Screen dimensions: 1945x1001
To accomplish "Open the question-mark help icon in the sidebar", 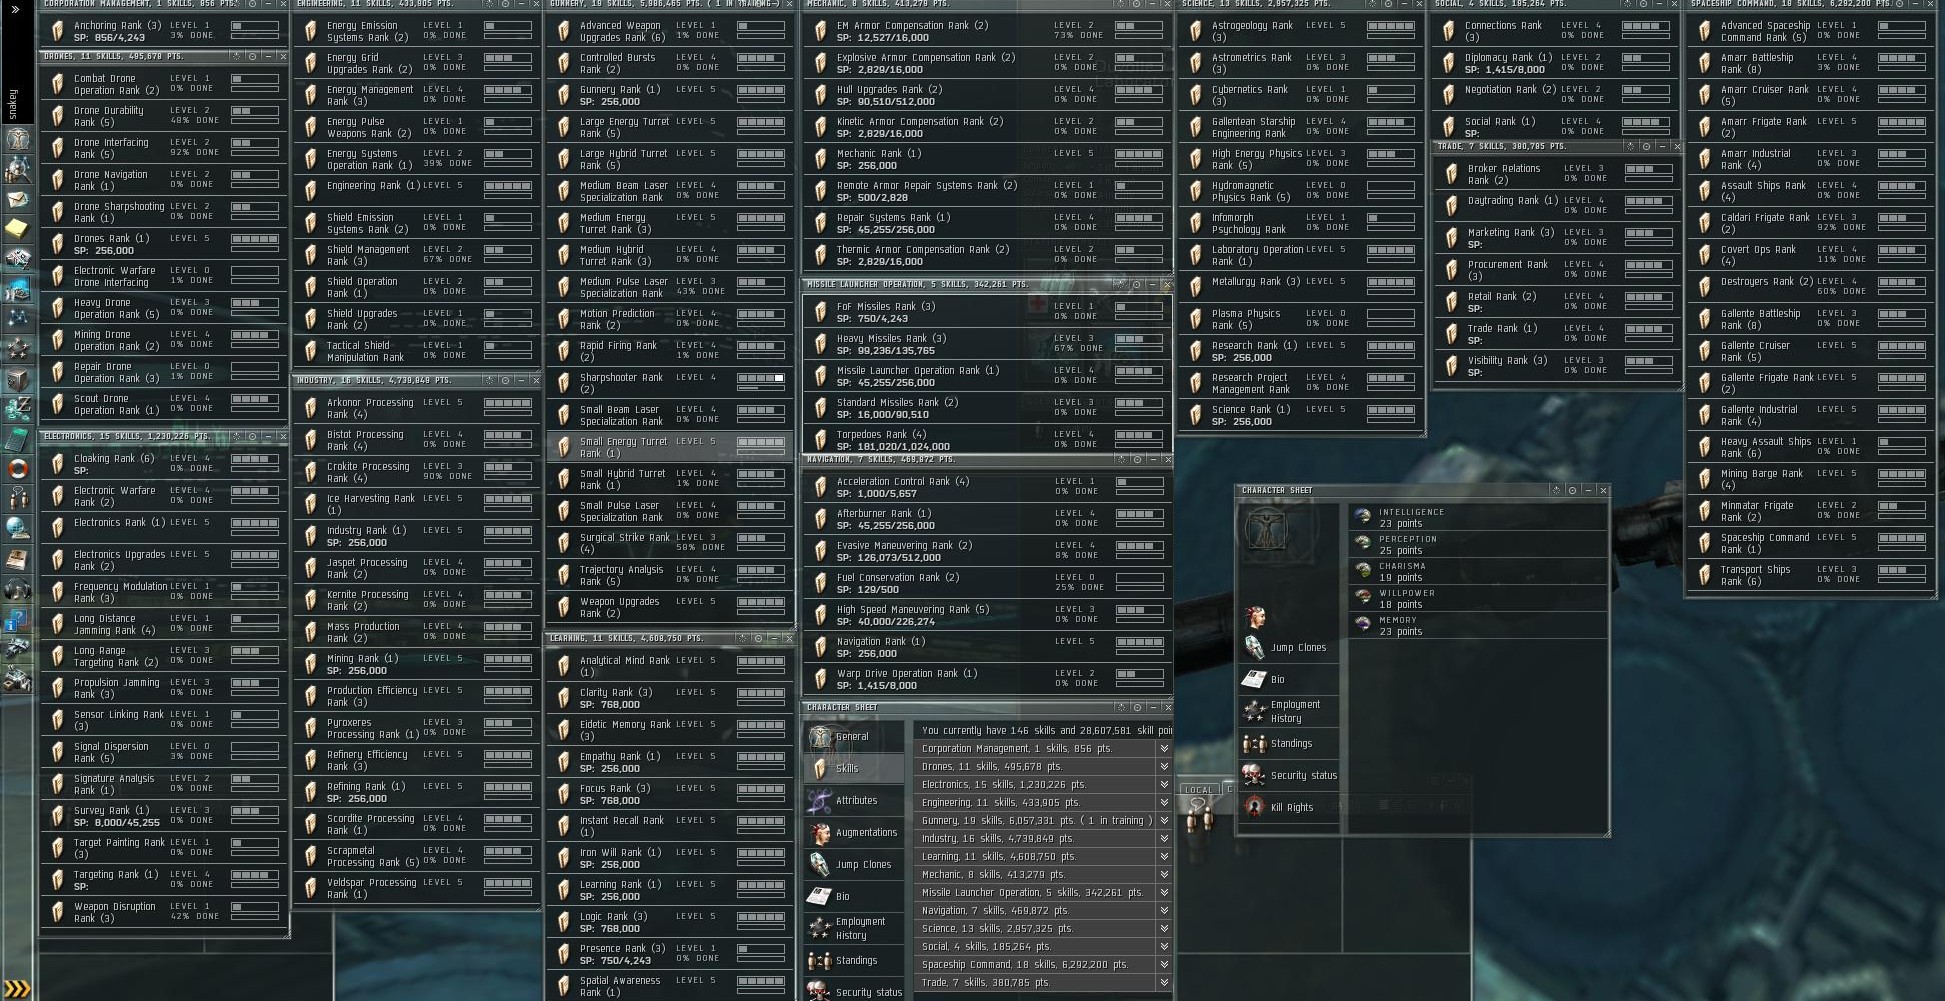I will (x=18, y=619).
